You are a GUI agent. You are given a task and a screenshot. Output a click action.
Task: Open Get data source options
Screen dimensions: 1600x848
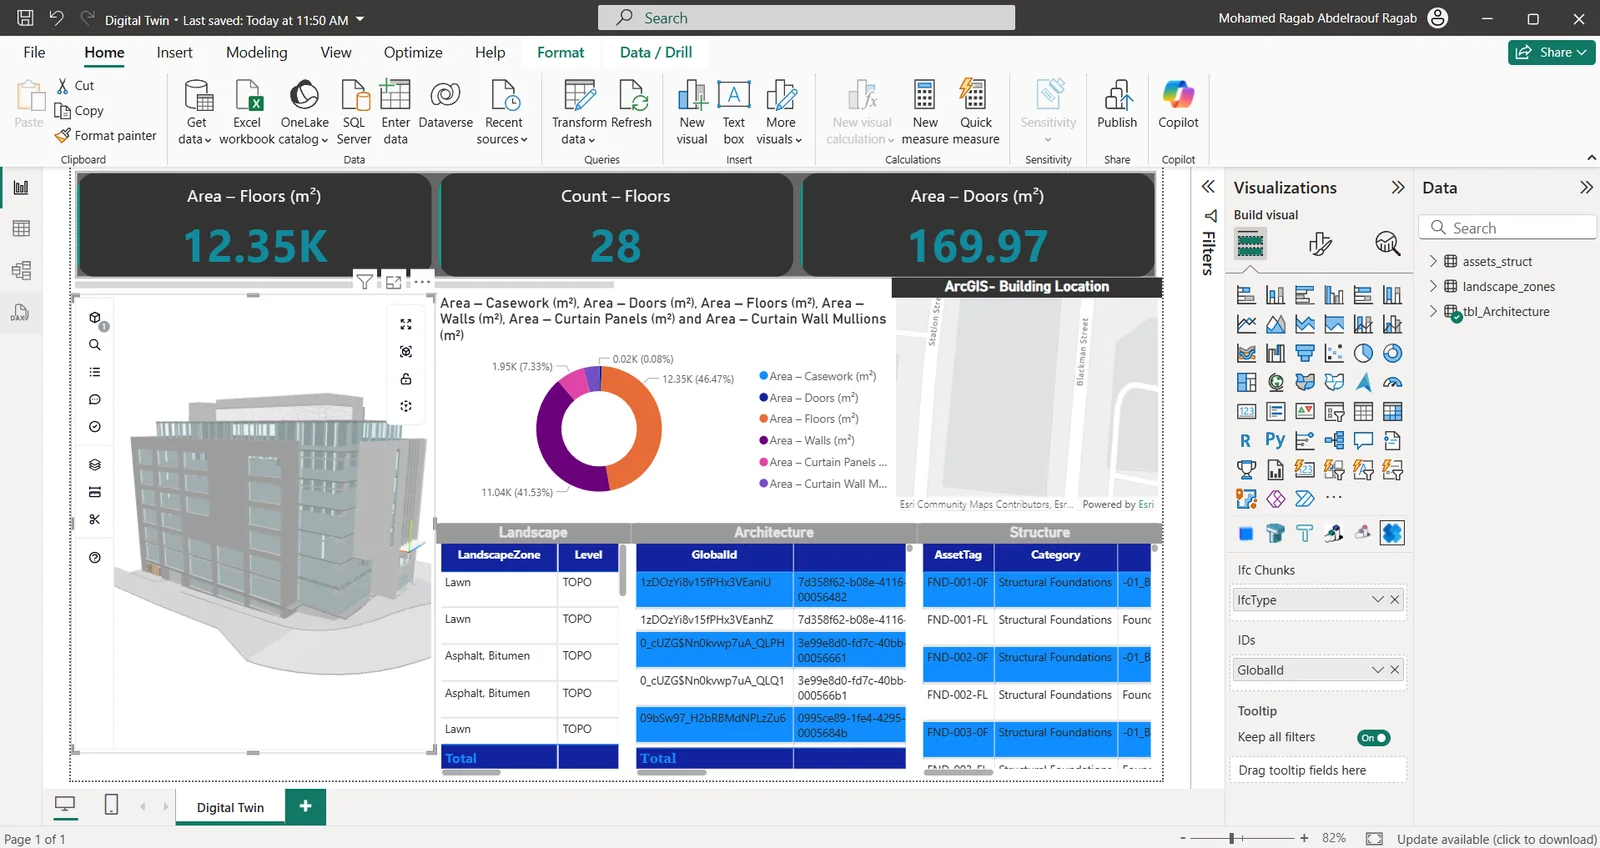[195, 112]
